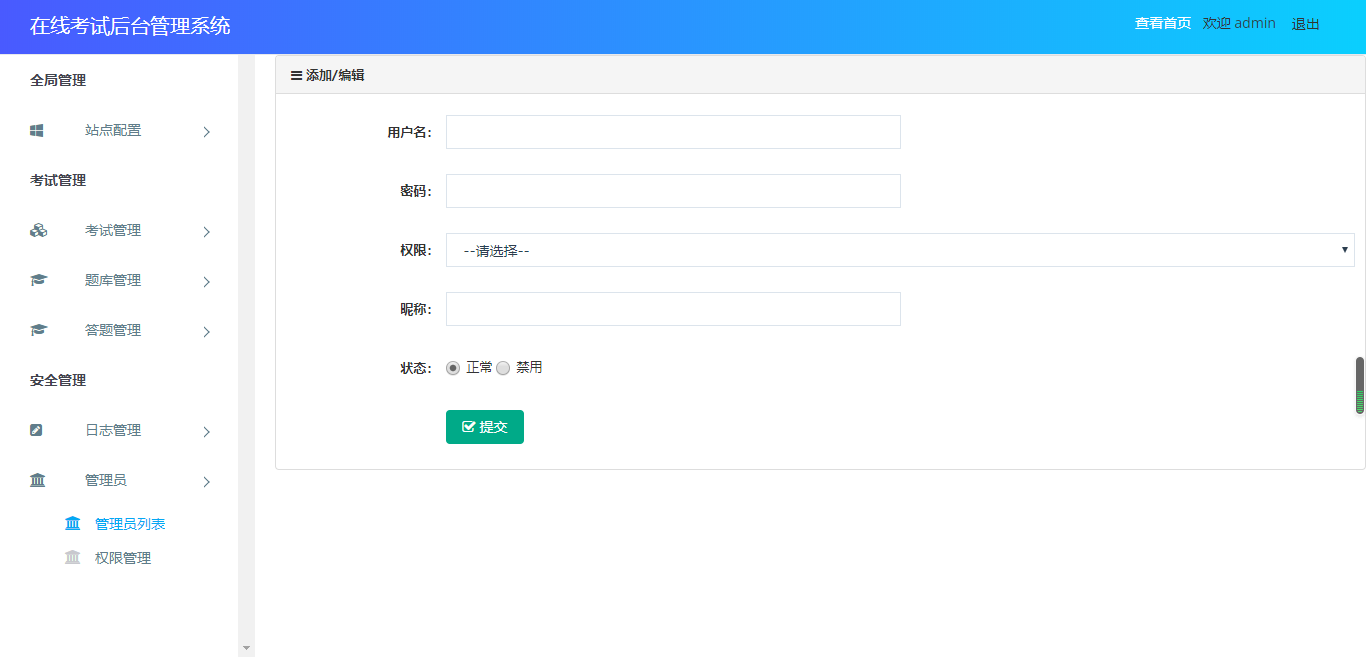Open the 考试管理 submenu item
This screenshot has height=657, width=1366.
click(113, 230)
